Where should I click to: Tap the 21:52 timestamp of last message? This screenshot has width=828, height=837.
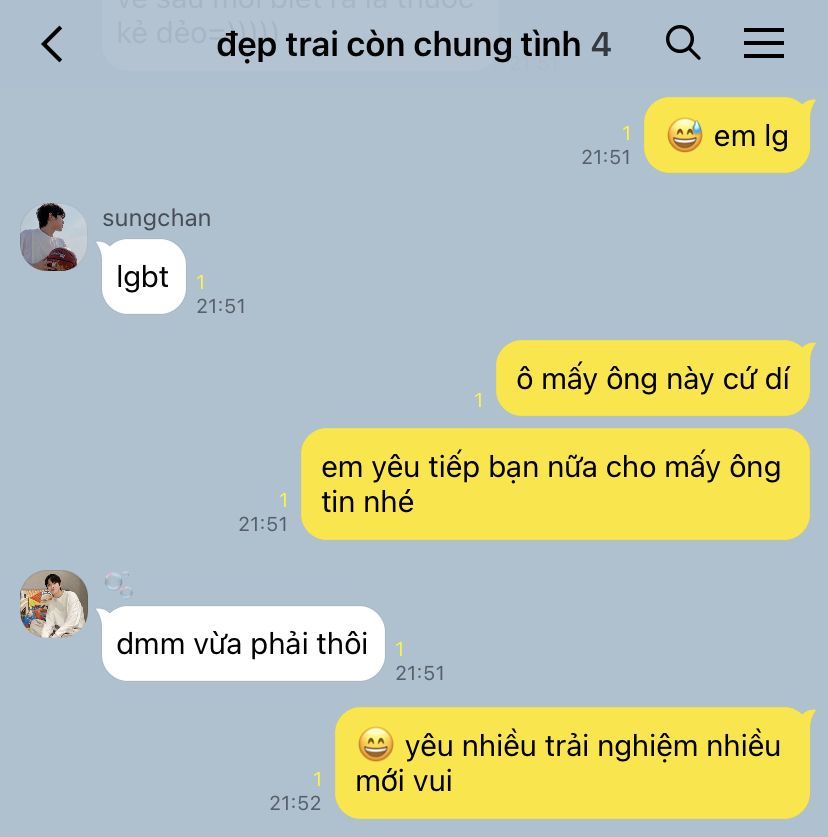[x=295, y=803]
